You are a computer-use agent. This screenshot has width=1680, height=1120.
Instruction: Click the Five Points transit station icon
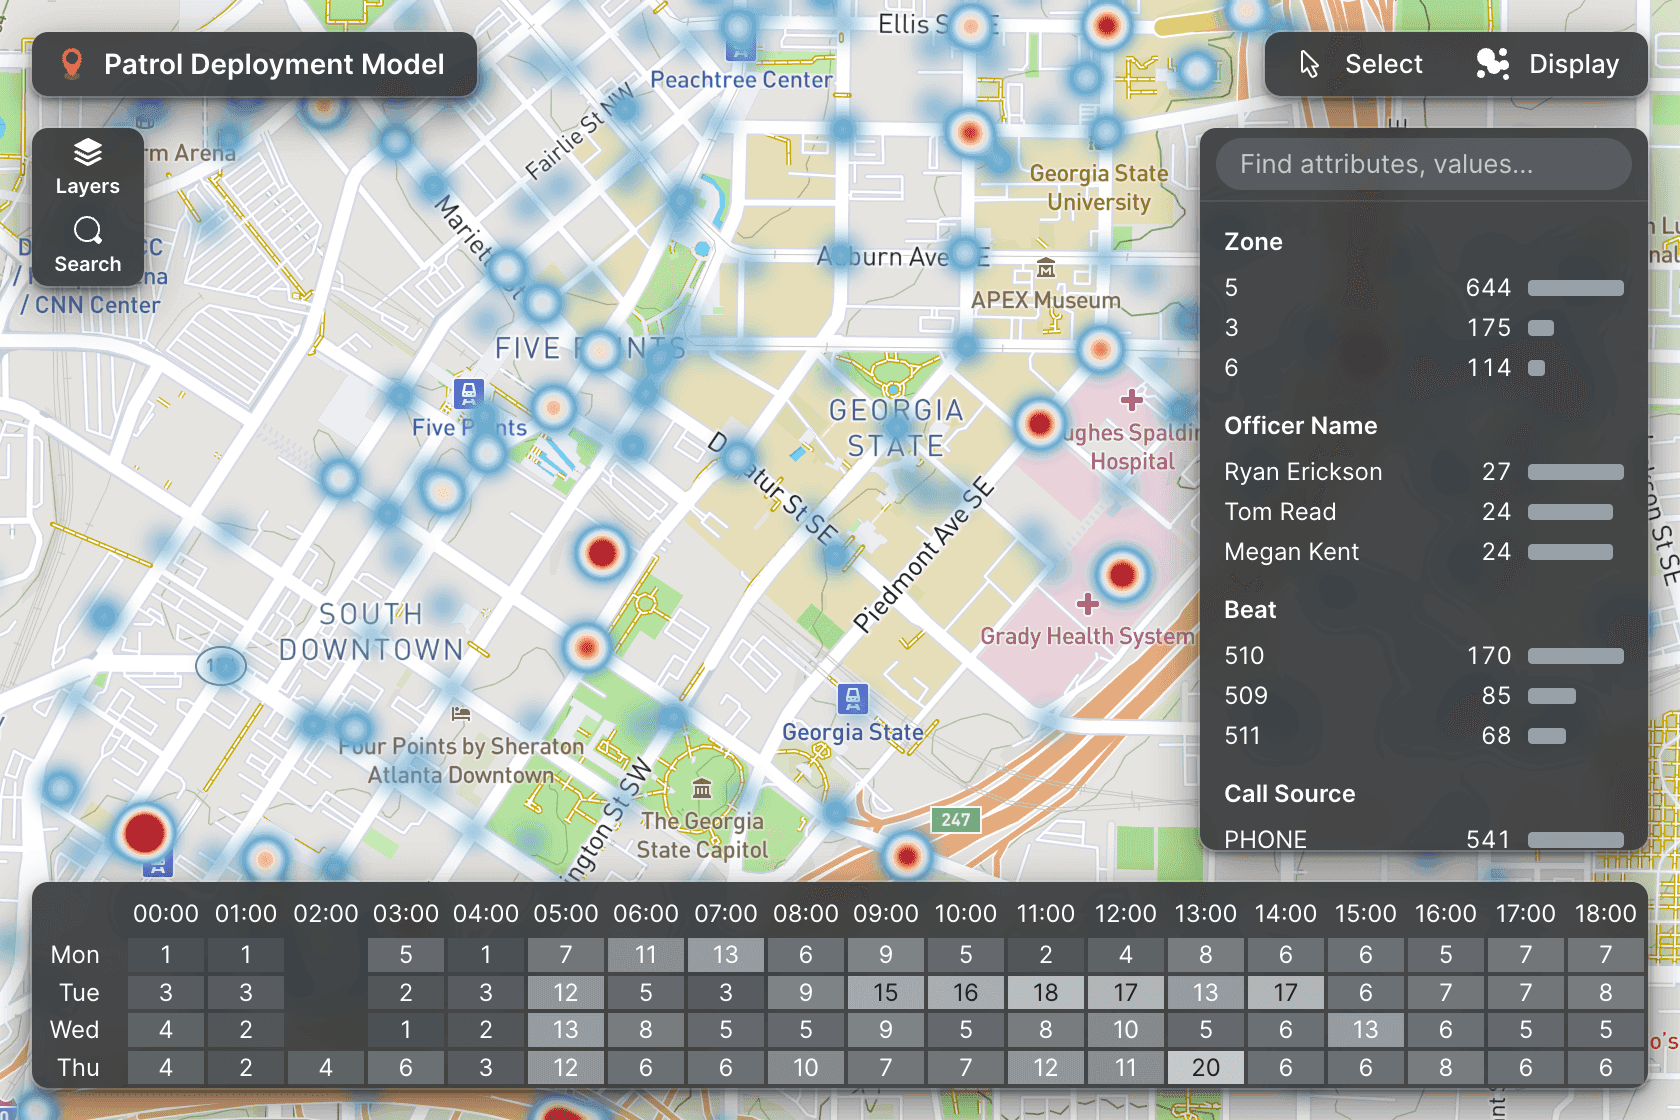click(x=468, y=393)
